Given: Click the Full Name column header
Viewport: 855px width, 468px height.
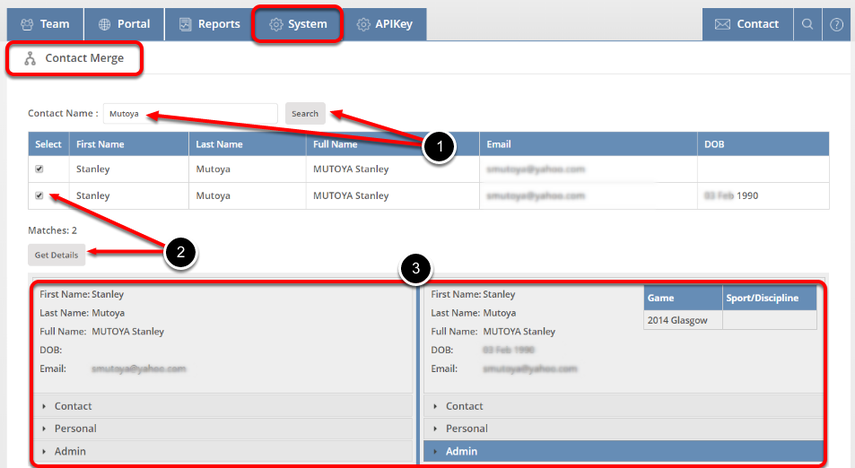Looking at the screenshot, I should 393,144.
